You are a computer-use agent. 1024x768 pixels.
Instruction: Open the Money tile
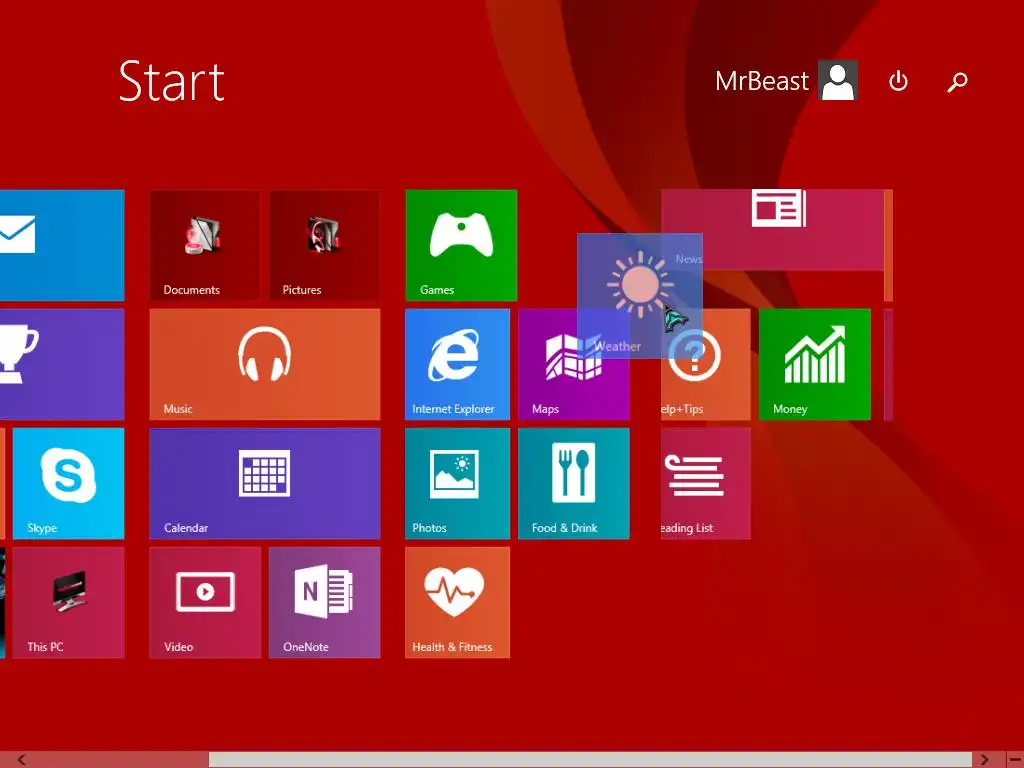pos(814,364)
